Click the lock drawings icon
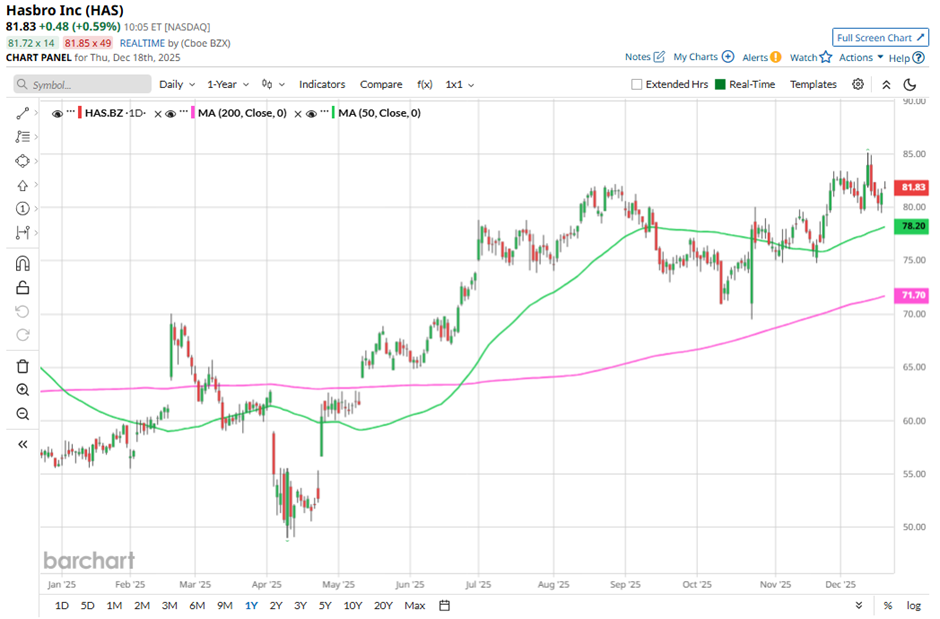940x619 pixels. coord(23,288)
